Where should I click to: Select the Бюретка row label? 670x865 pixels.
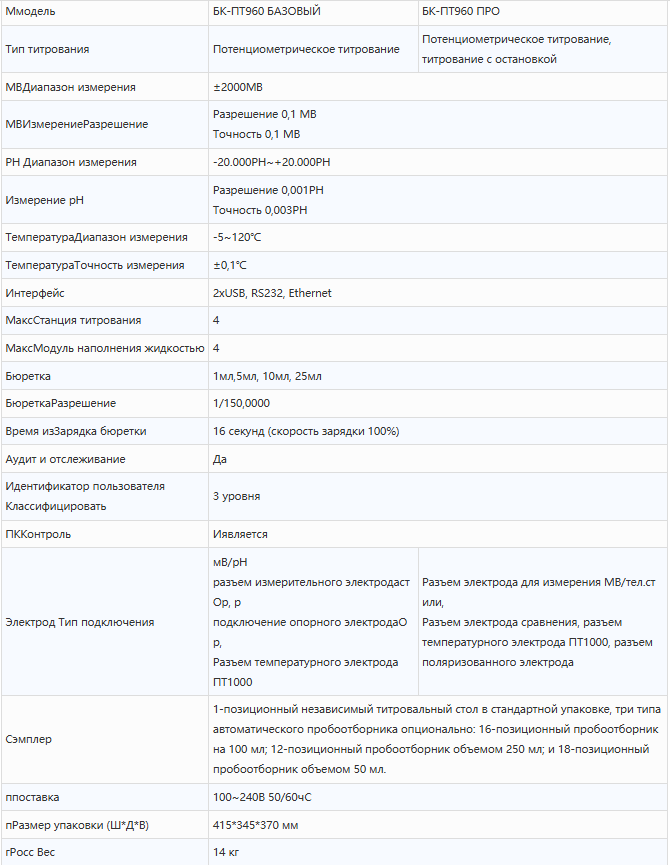(x=28, y=376)
